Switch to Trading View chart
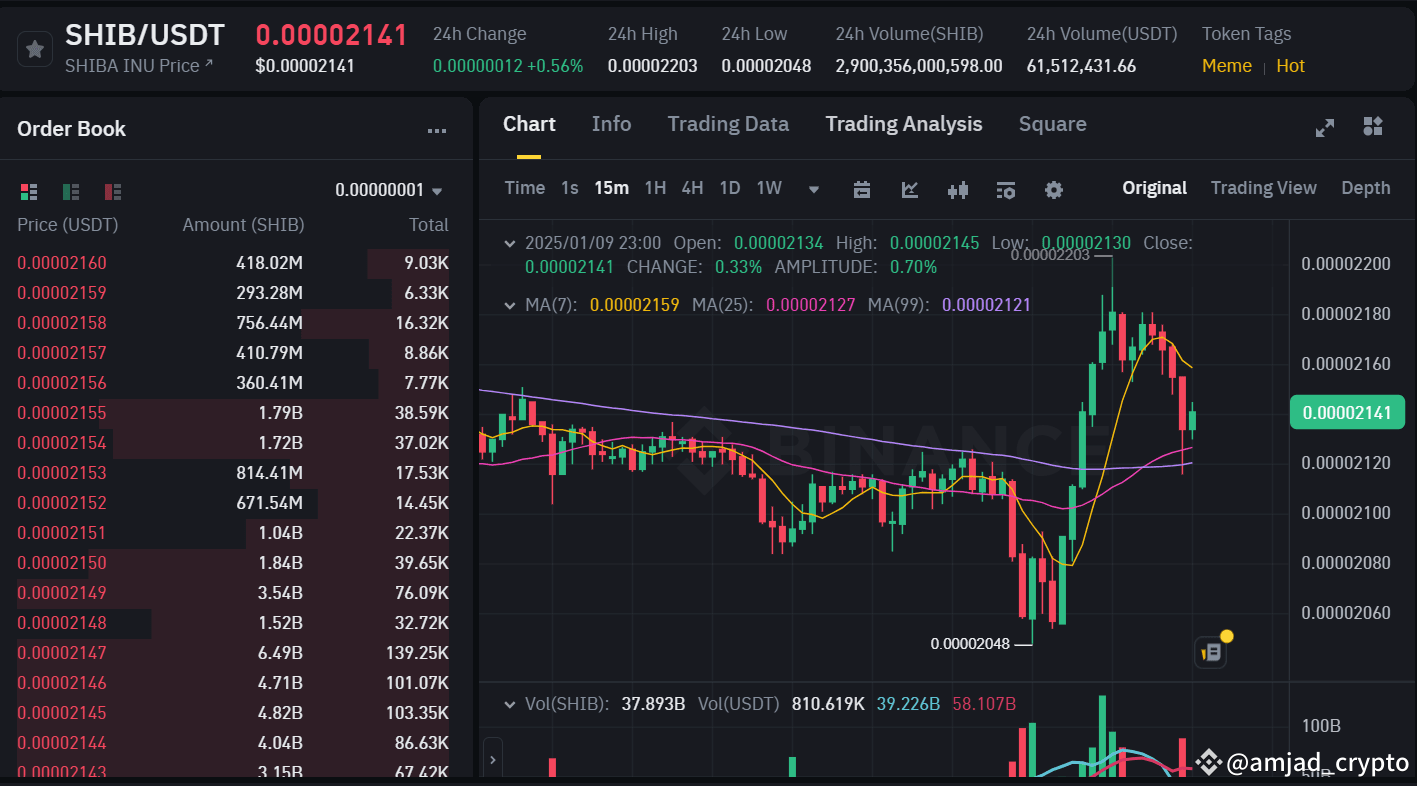 pyautogui.click(x=1263, y=188)
